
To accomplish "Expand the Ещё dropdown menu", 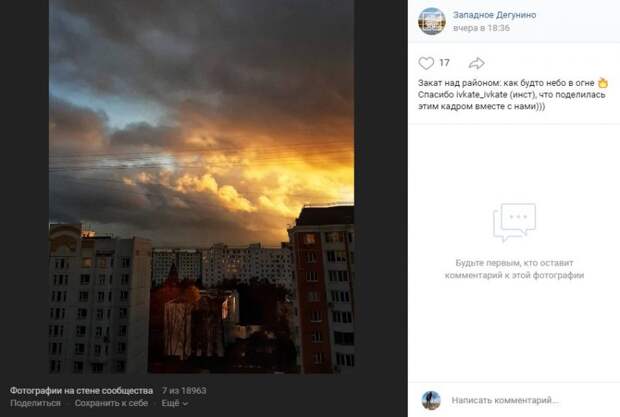I will [174, 403].
